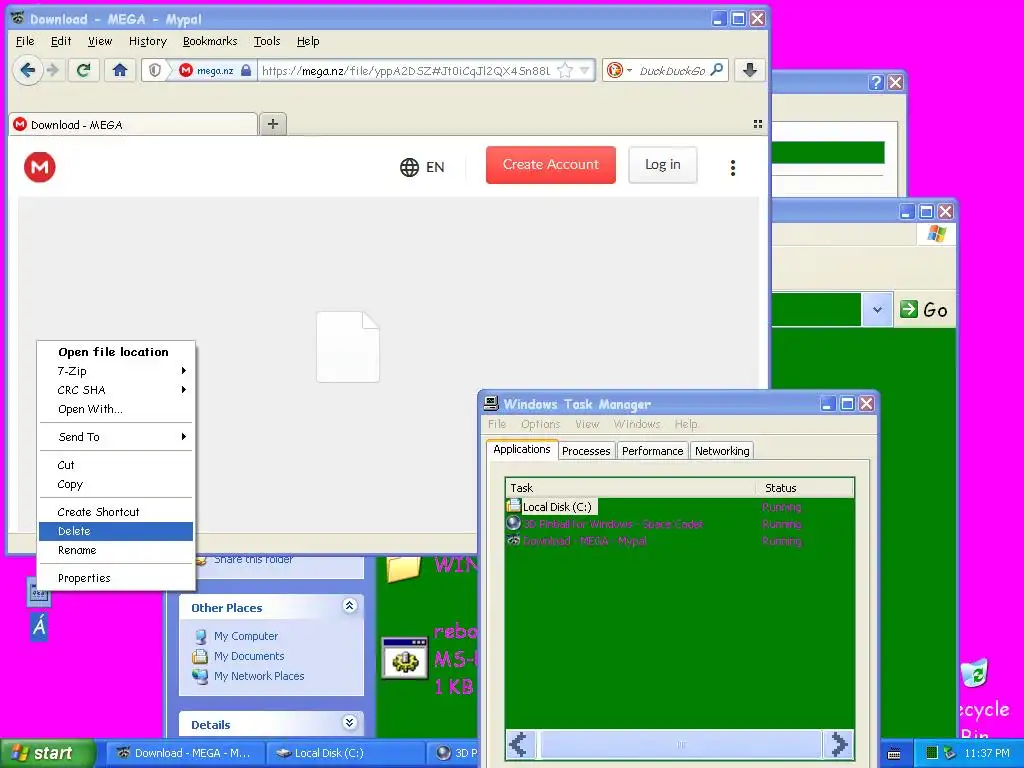Click the file placeholder icon on MEGA page
1024x768 pixels.
click(x=347, y=347)
